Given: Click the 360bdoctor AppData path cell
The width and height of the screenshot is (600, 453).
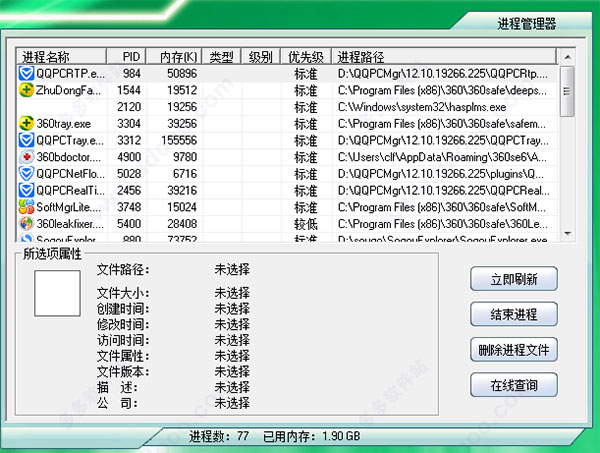Looking at the screenshot, I should coord(442,157).
